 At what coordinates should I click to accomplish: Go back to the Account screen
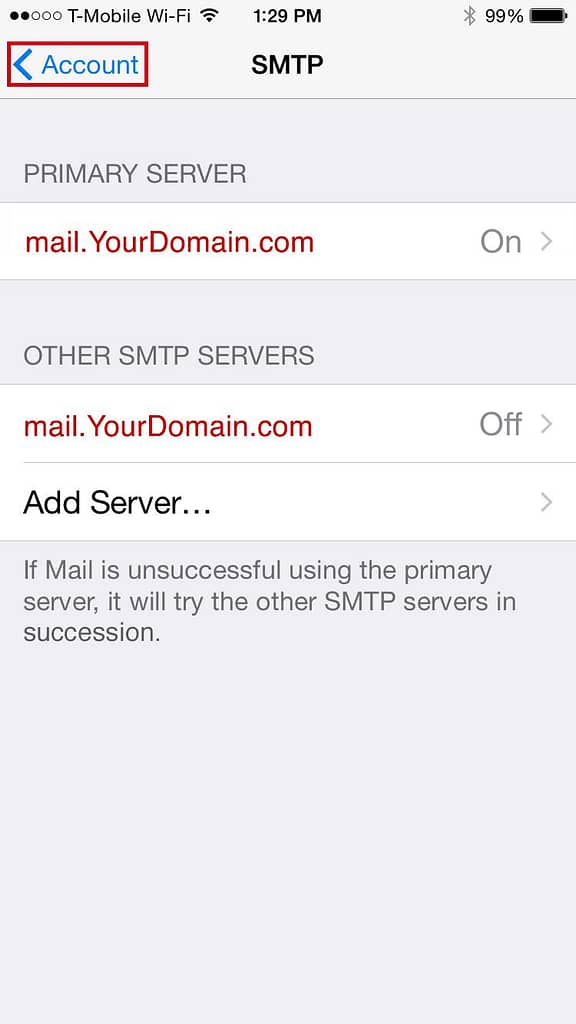pyautogui.click(x=77, y=65)
